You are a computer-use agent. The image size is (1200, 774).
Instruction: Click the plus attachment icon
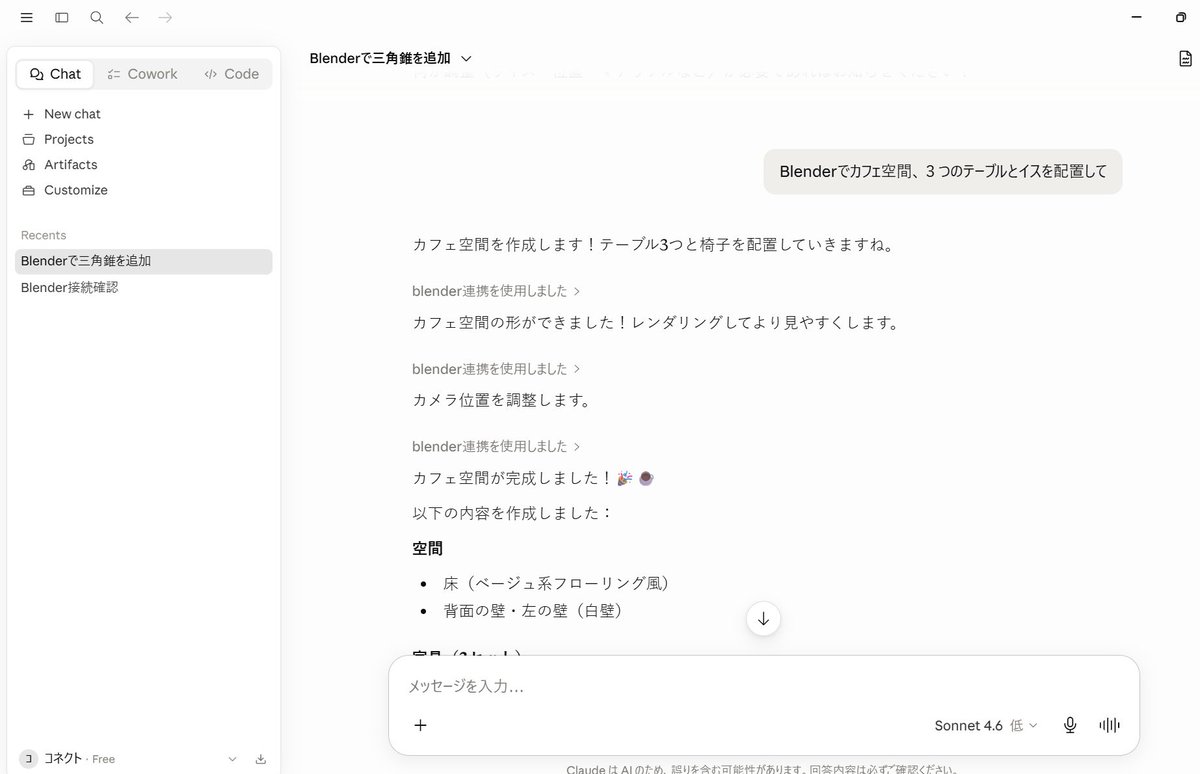(x=421, y=725)
